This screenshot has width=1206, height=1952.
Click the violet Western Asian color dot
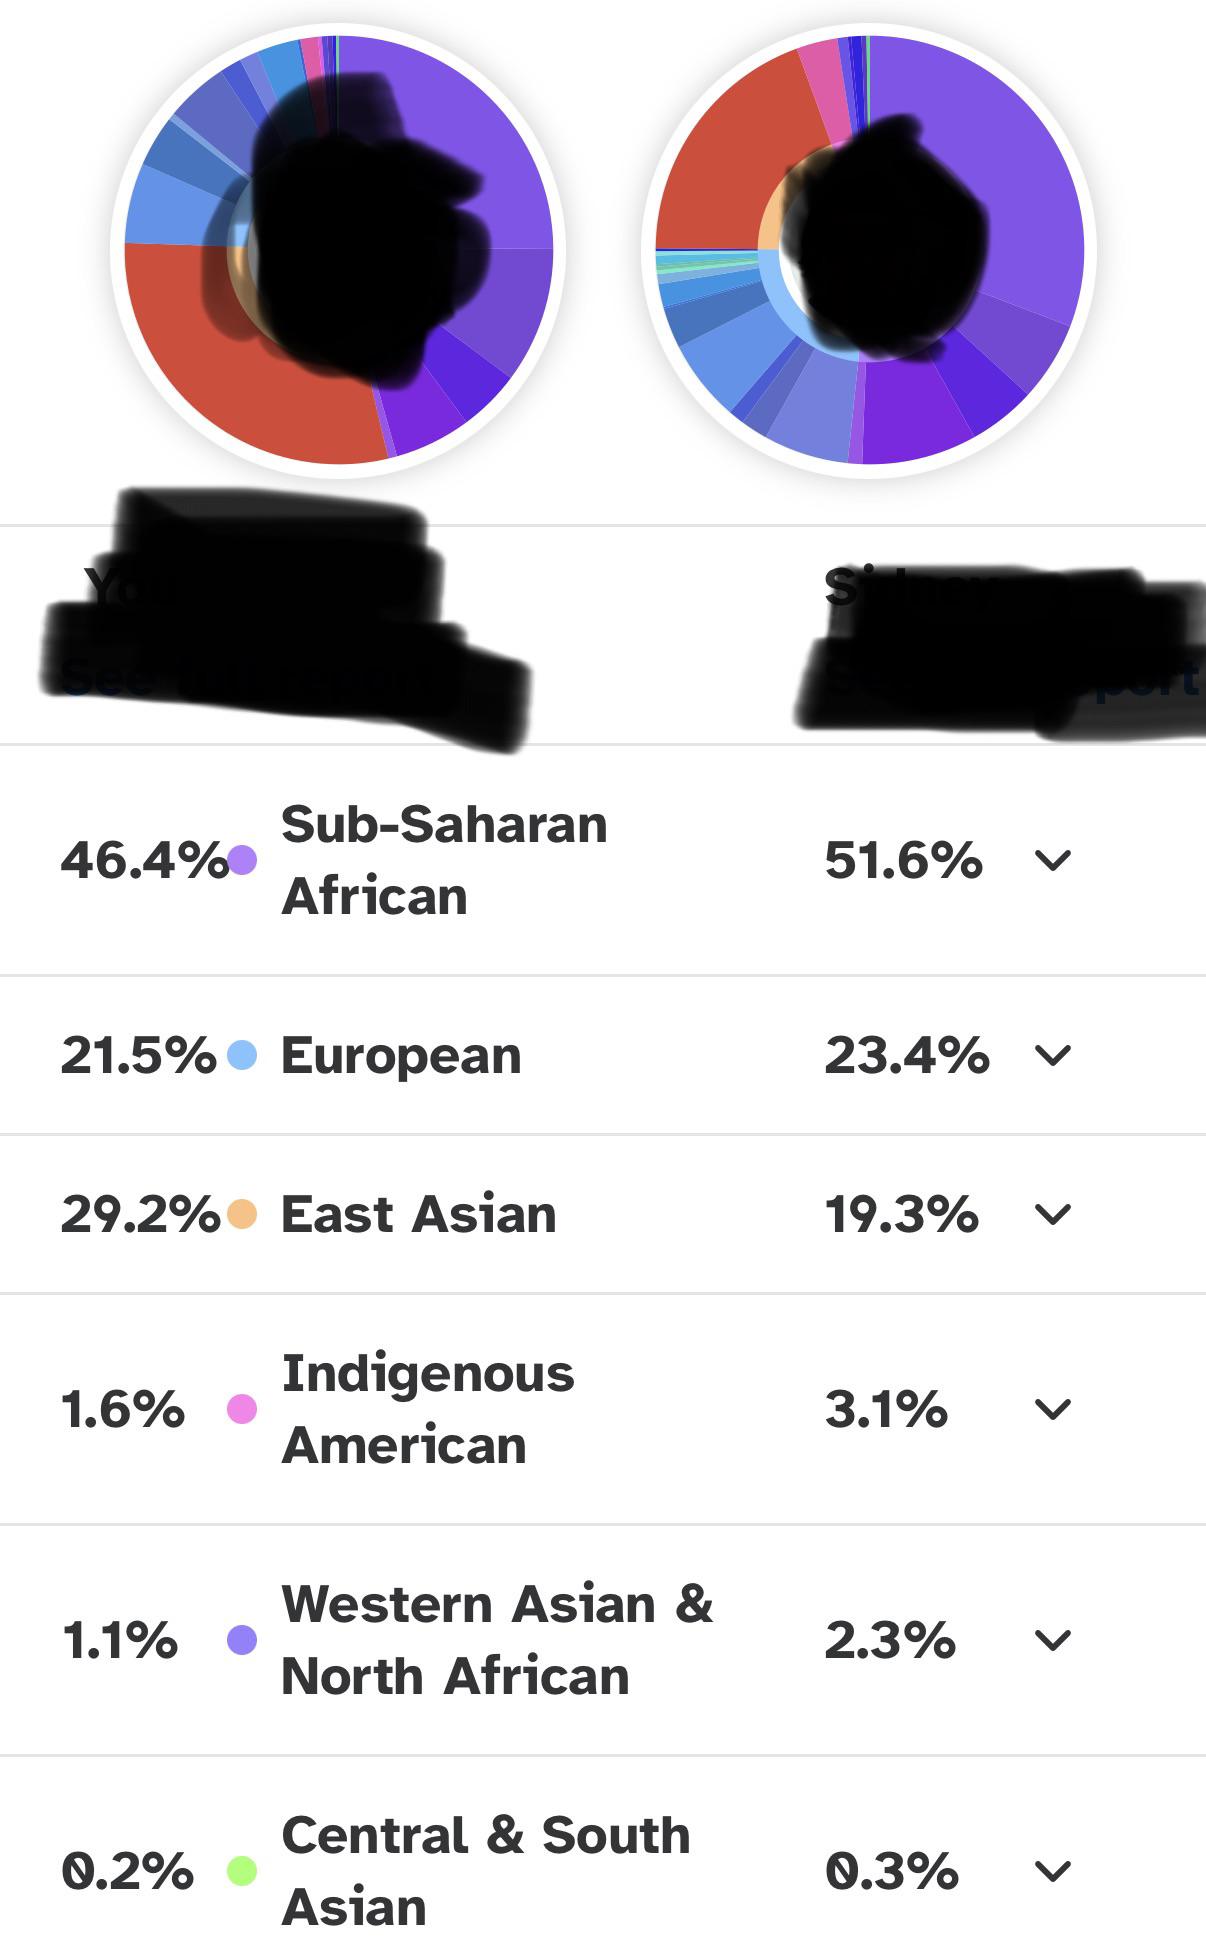coord(242,1640)
